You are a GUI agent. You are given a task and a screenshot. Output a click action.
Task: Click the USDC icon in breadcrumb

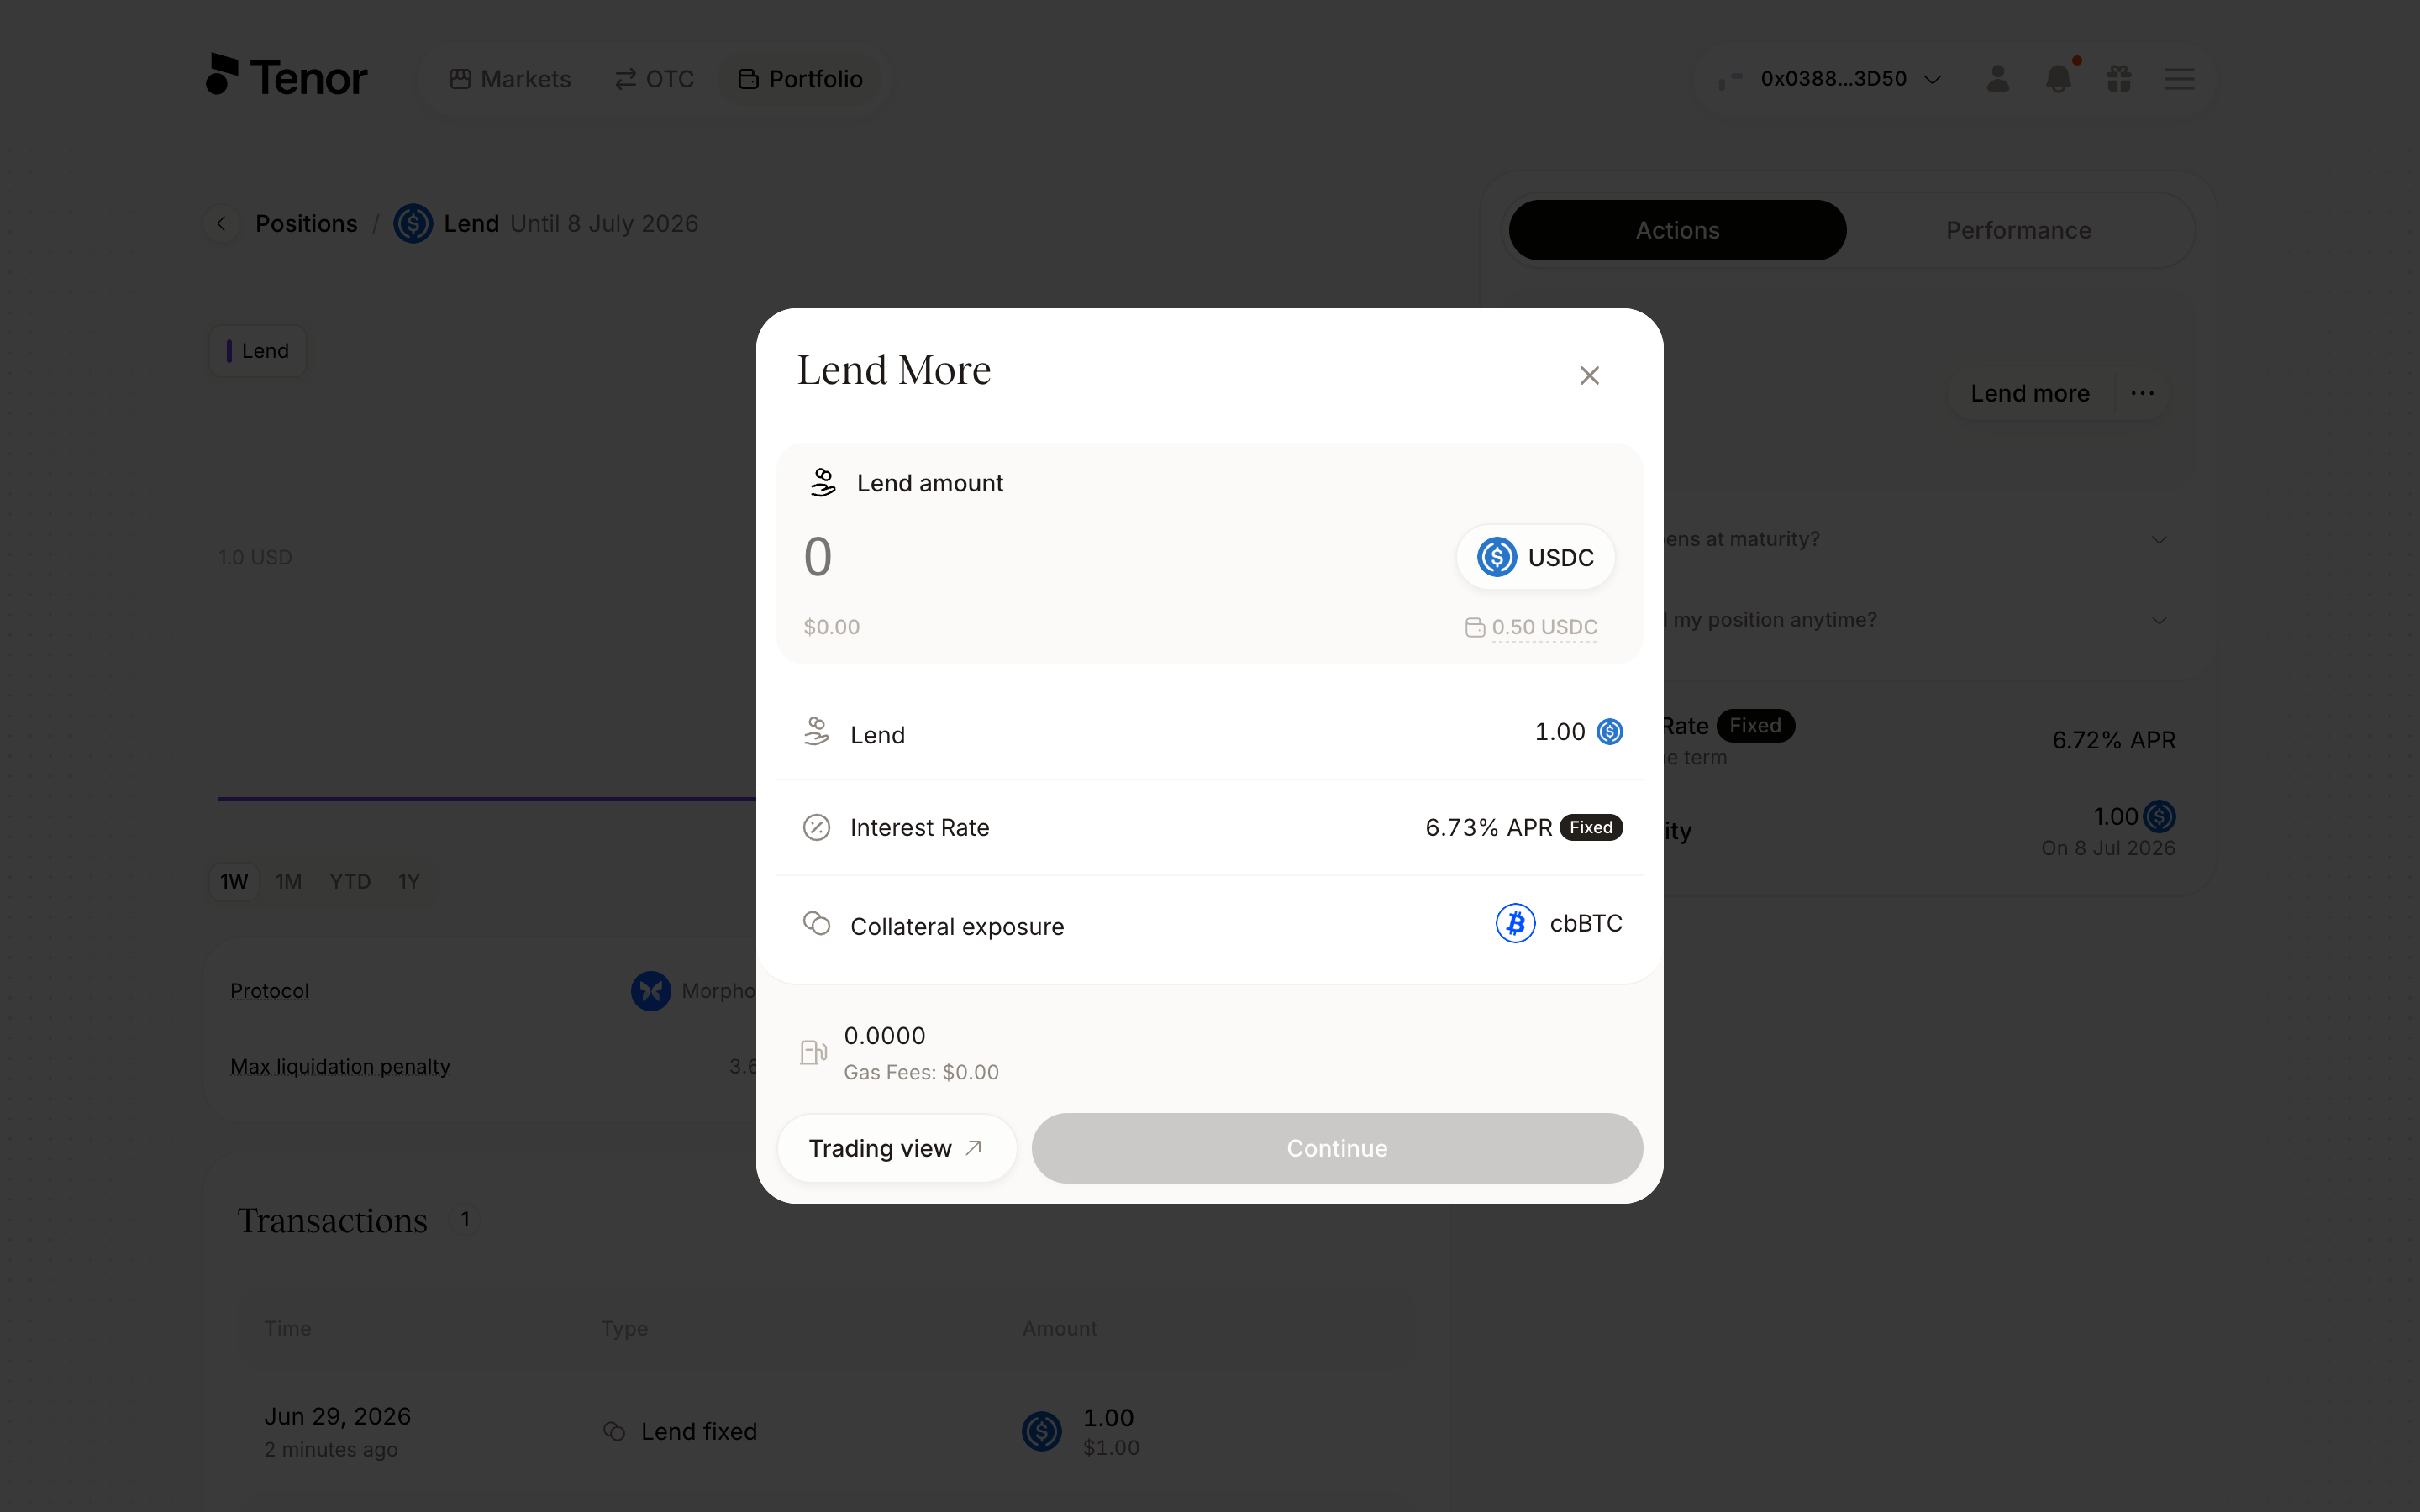[412, 223]
